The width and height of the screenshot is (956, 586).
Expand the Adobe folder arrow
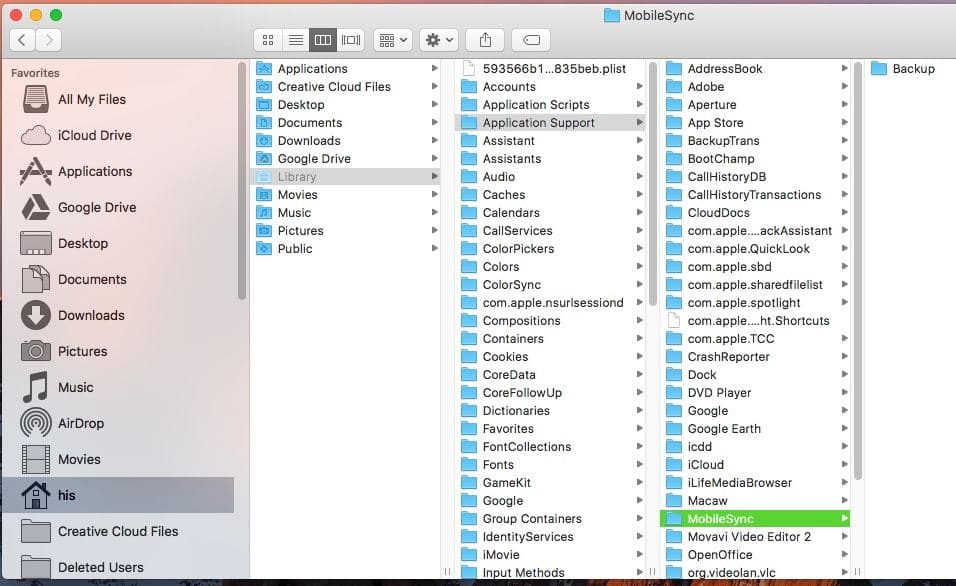844,87
